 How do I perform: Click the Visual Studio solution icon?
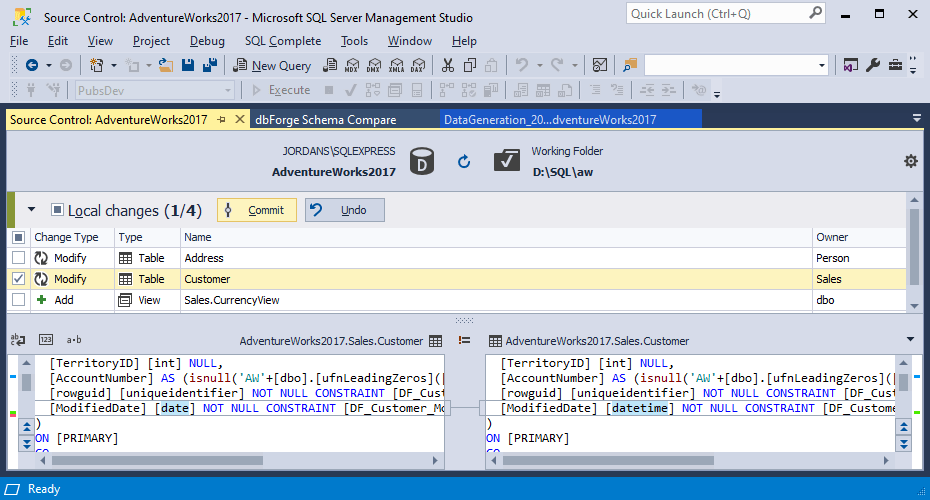point(851,65)
